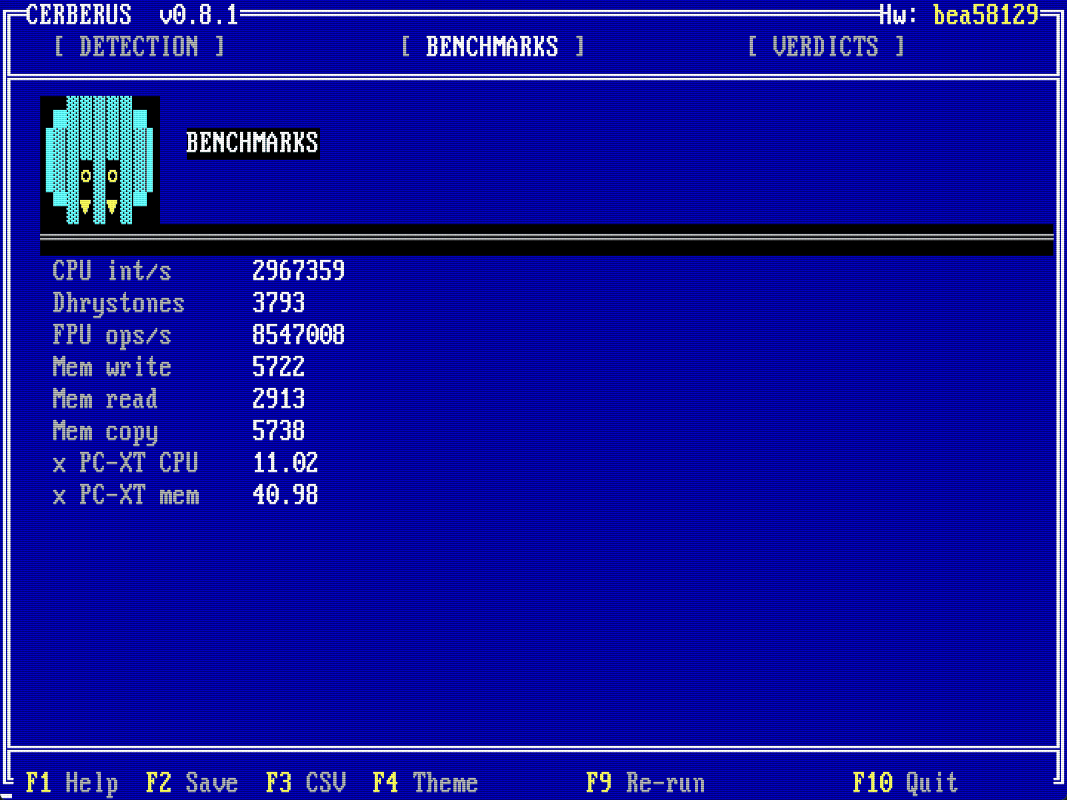This screenshot has width=1067, height=800.
Task: Click the Mem copy label
Action: [105, 431]
